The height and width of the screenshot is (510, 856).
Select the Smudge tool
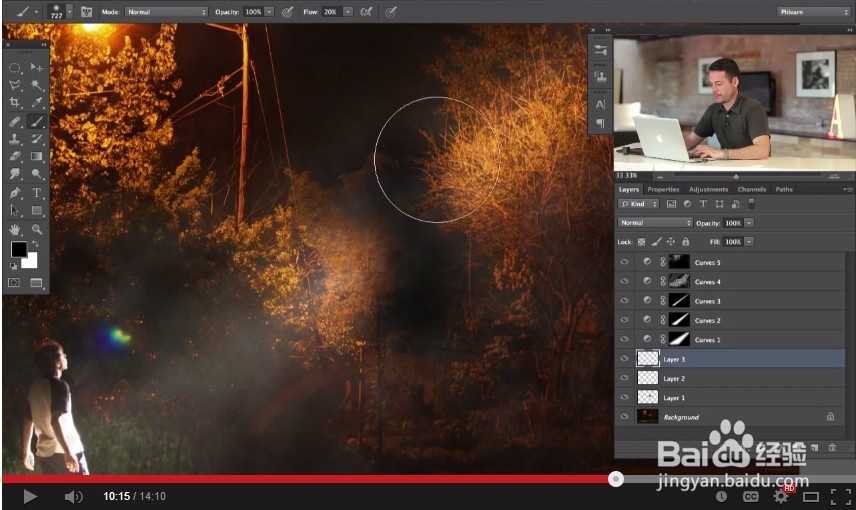point(15,174)
